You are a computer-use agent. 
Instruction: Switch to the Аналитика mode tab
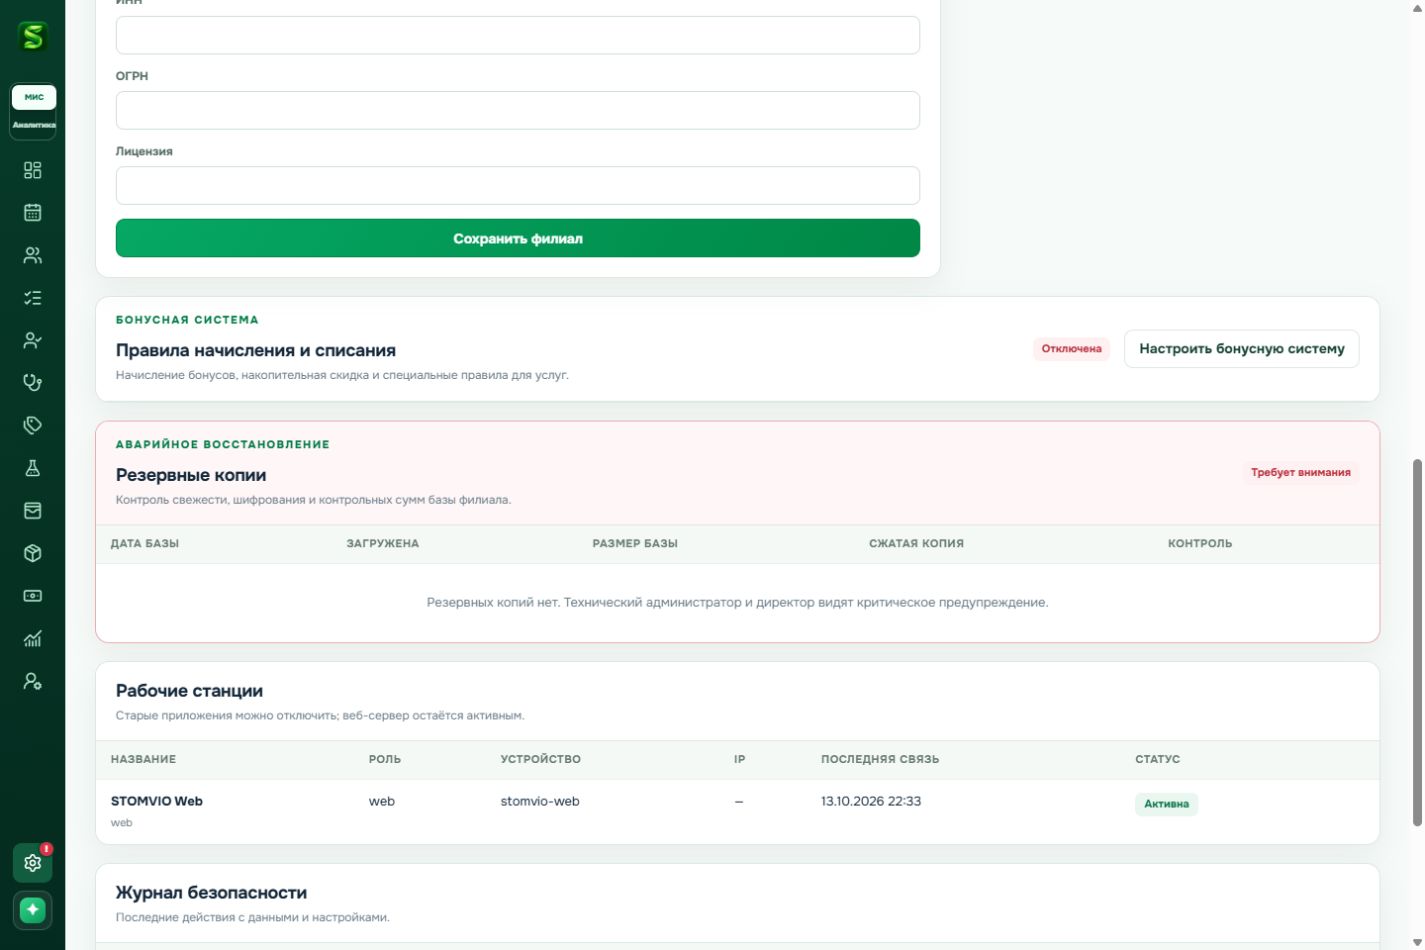(34, 125)
